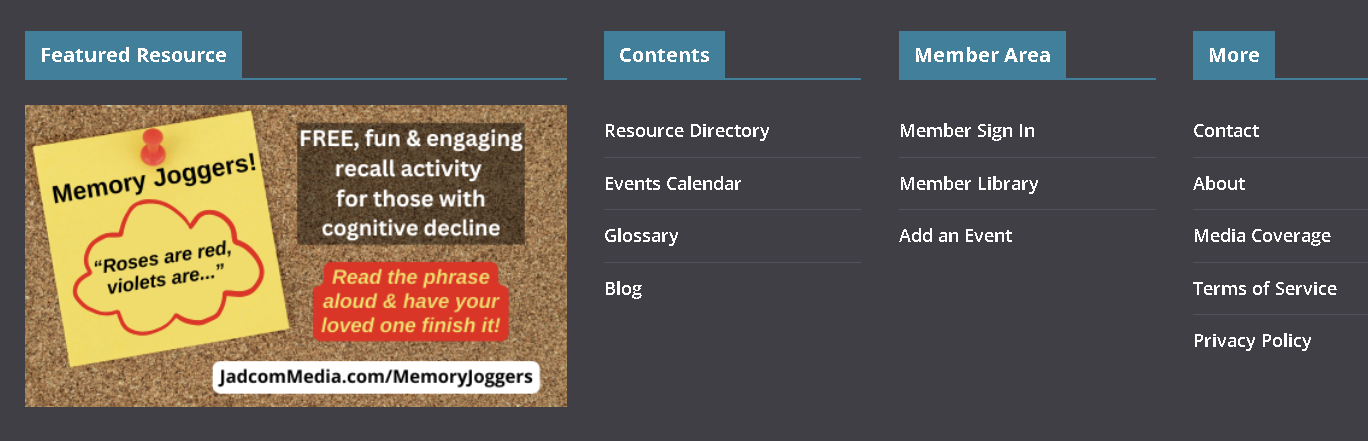Open the Terms of Service
The width and height of the screenshot is (1368, 441).
pos(1264,289)
